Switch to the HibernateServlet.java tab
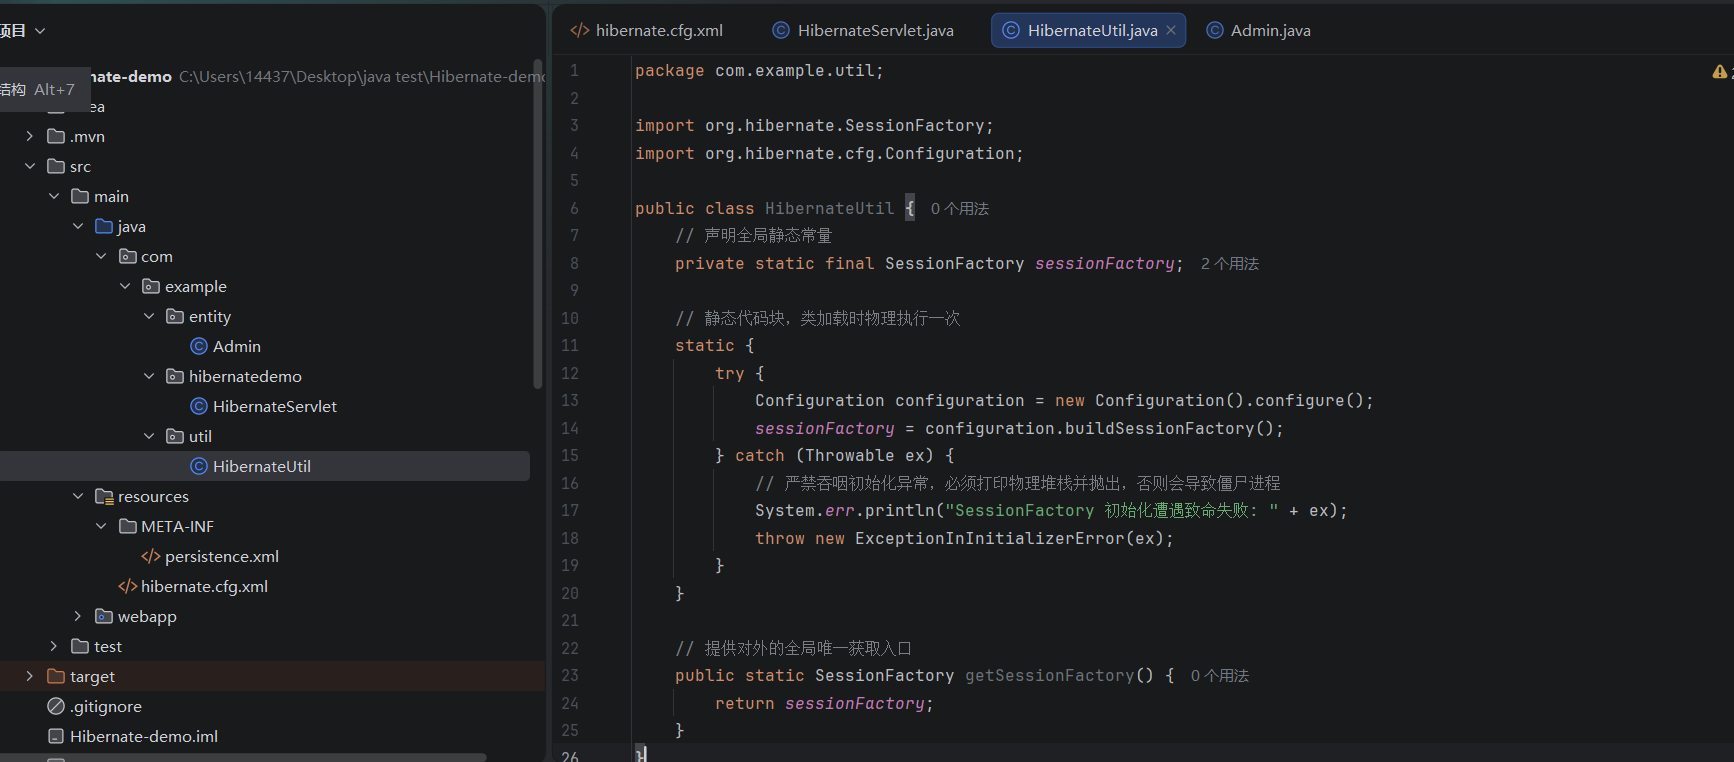Image resolution: width=1734 pixels, height=762 pixels. point(863,30)
